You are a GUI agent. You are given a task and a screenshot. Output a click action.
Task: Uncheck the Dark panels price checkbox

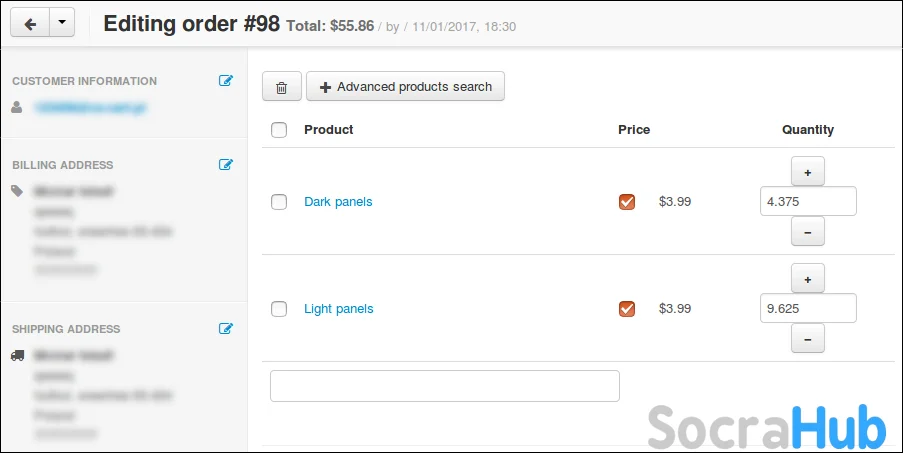tap(627, 202)
